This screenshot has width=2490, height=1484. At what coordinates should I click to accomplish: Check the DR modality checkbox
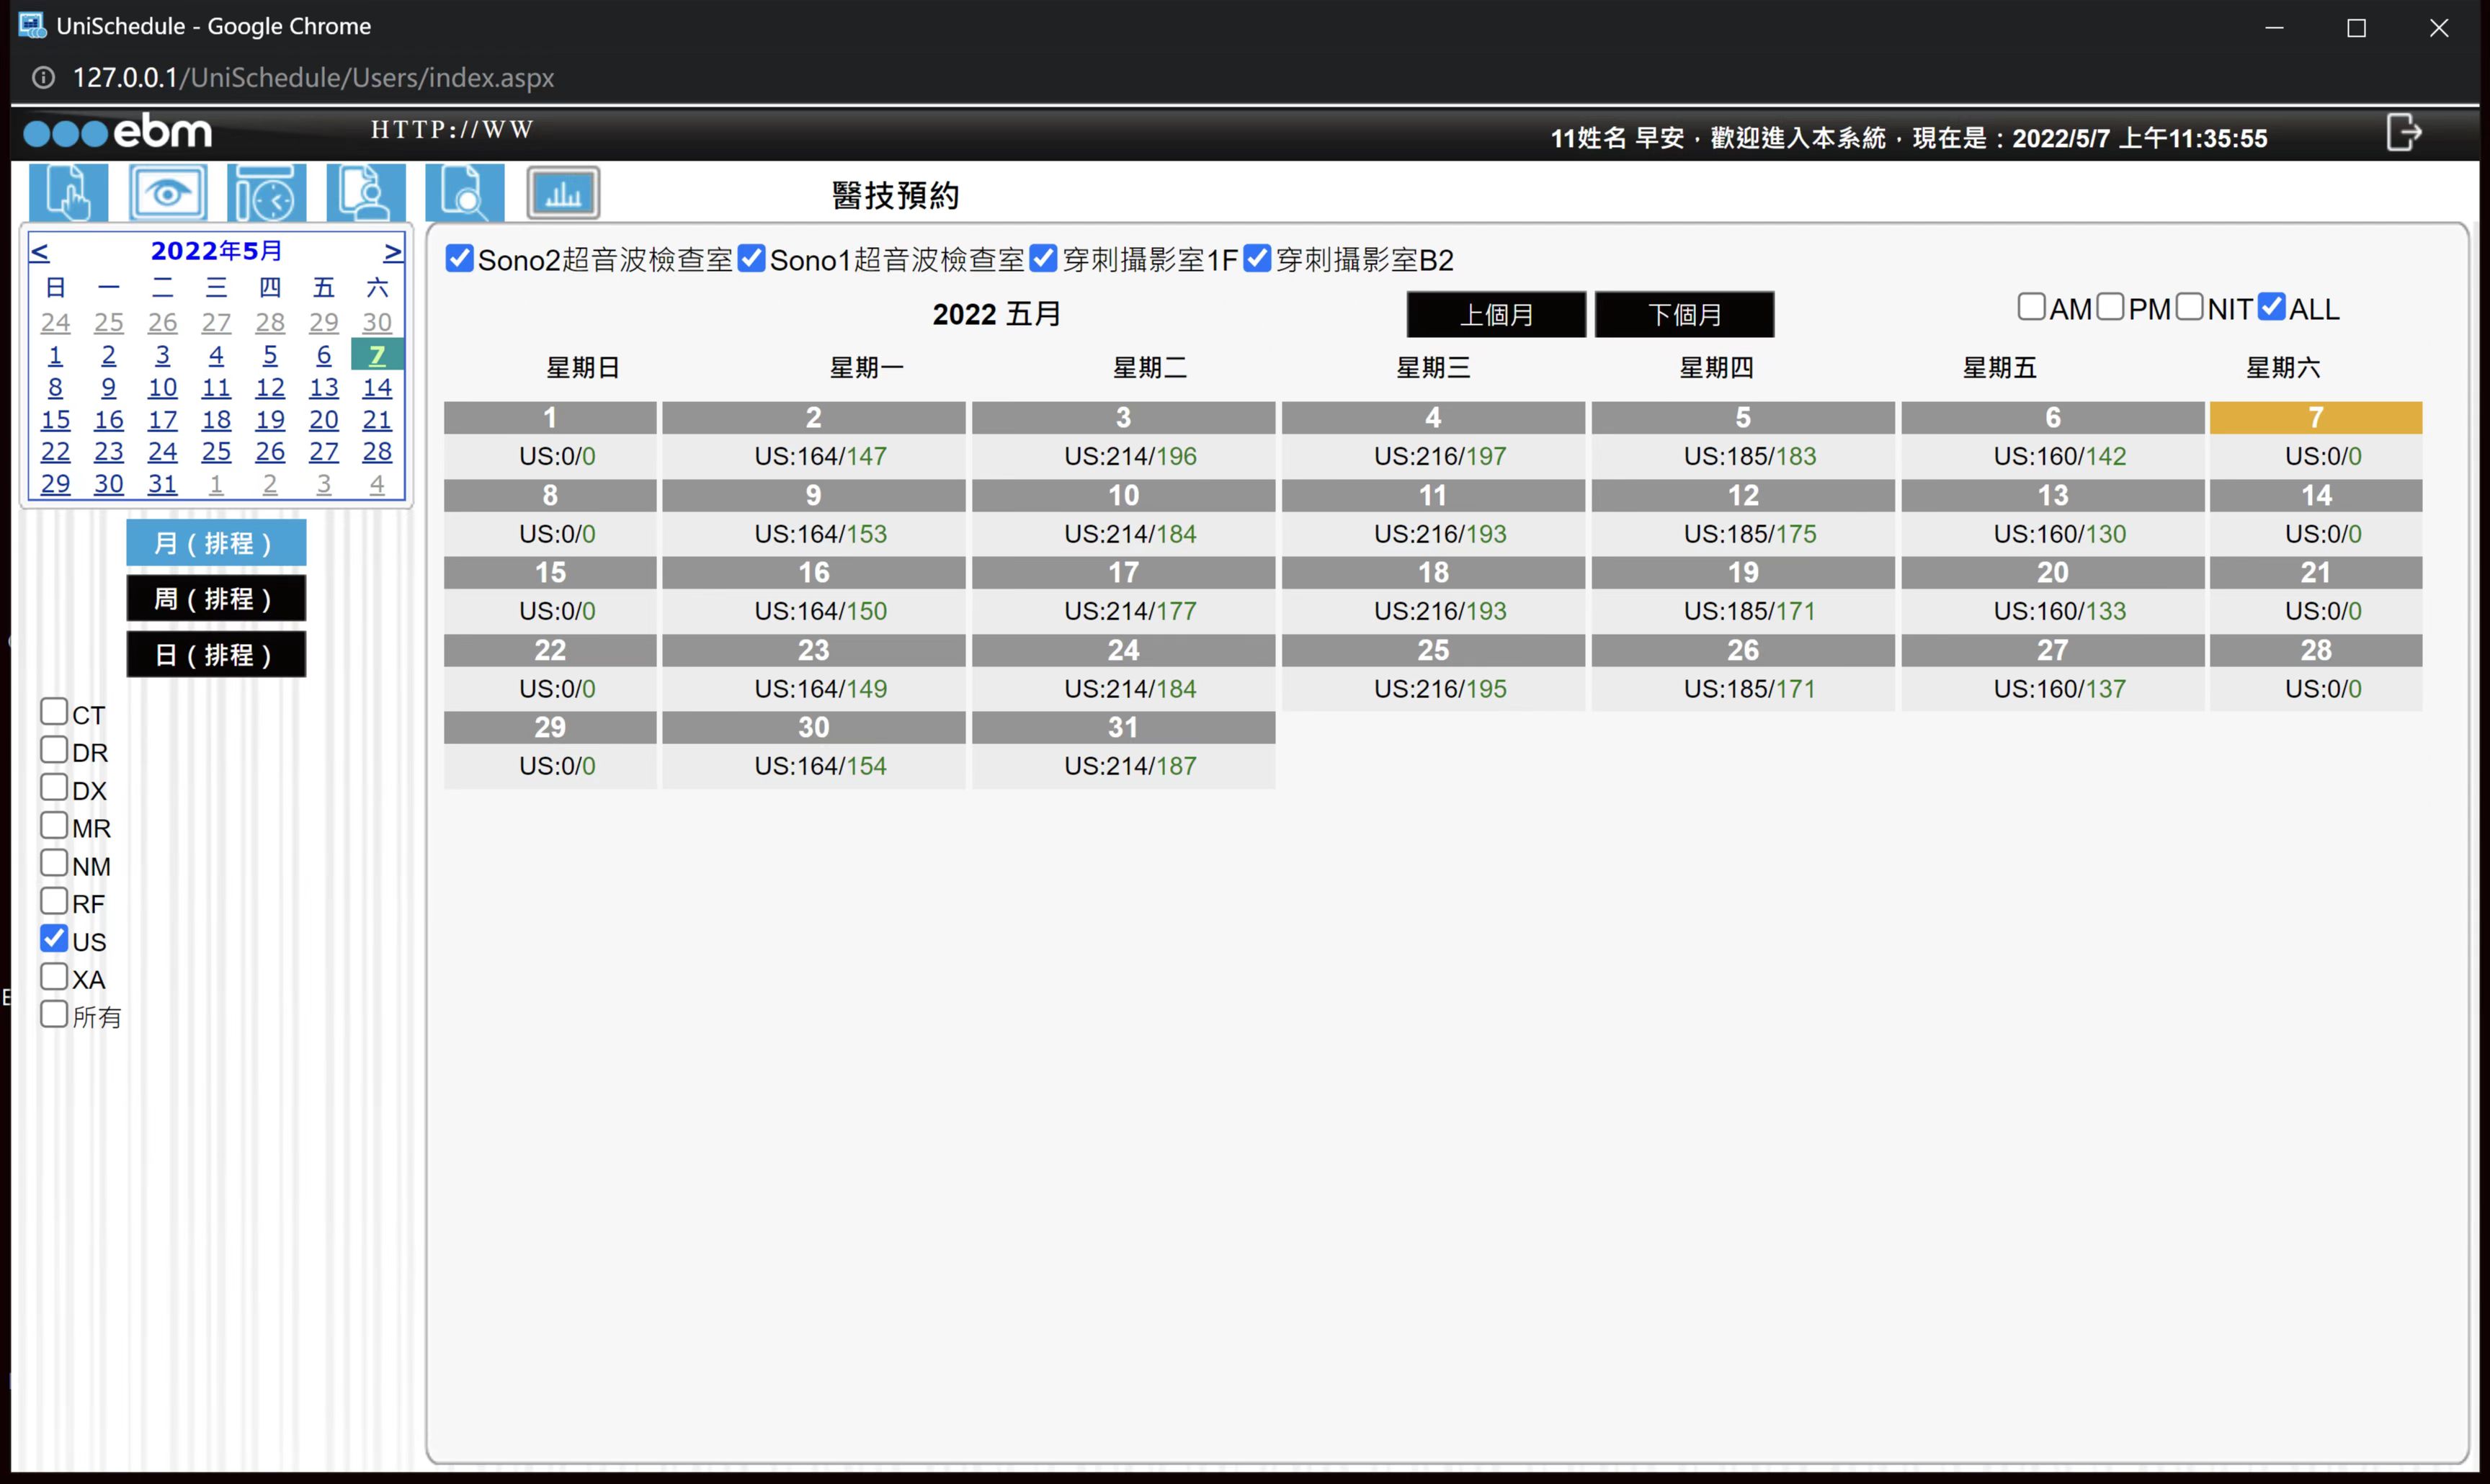[x=54, y=749]
